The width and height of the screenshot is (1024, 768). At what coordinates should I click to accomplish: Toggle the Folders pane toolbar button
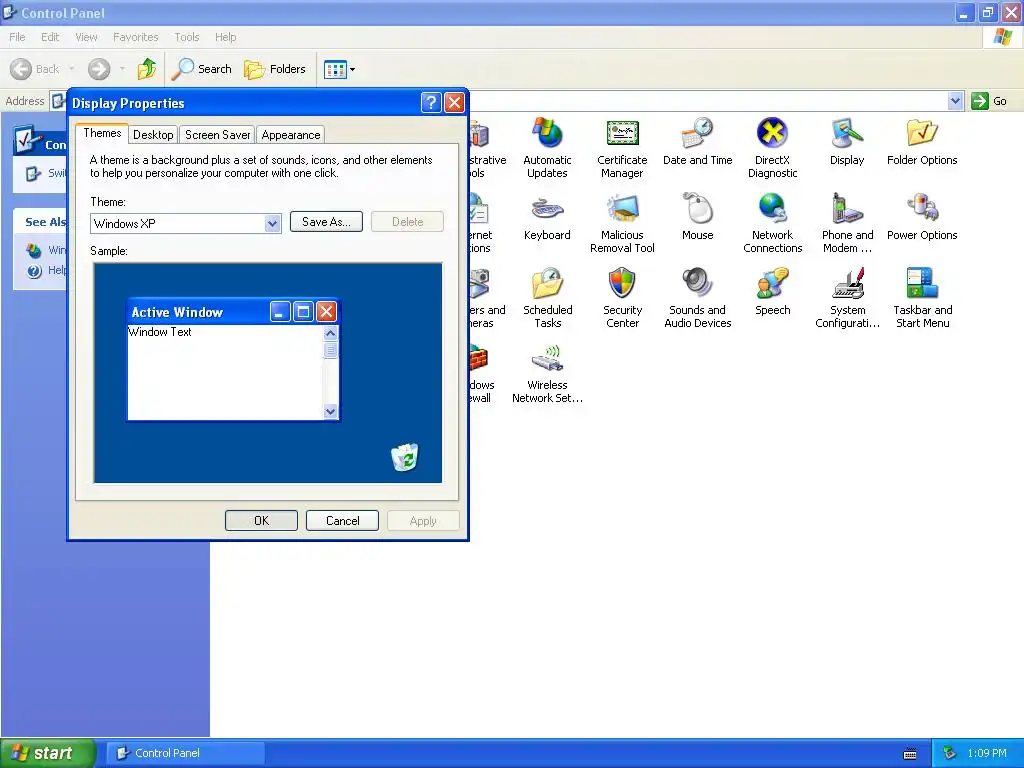pos(274,69)
